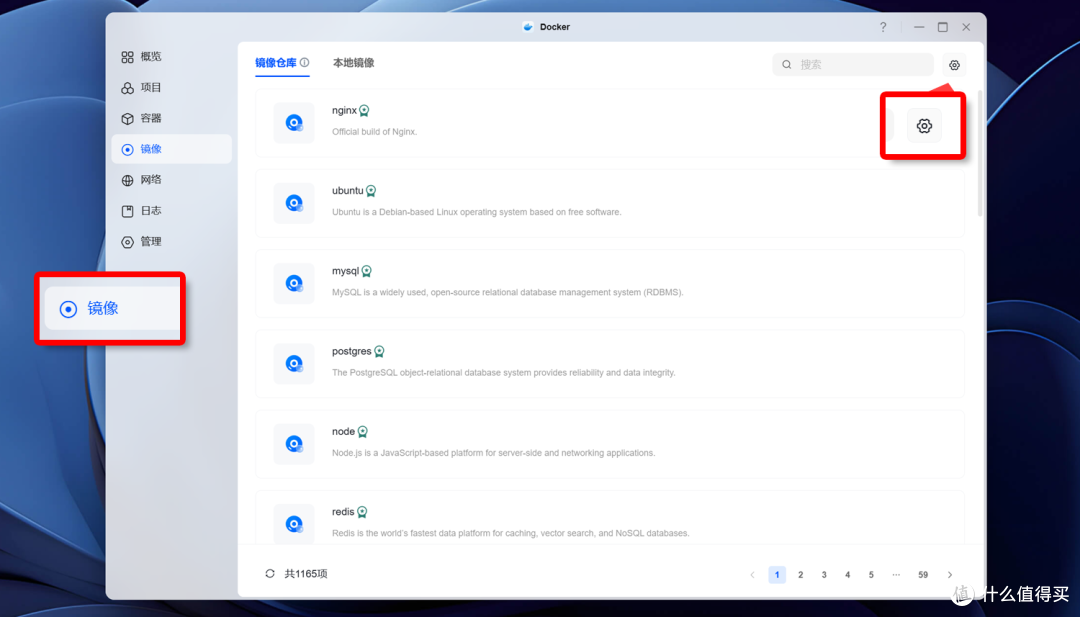
Task: Click the official badge next to nginx
Action: pyautogui.click(x=364, y=111)
